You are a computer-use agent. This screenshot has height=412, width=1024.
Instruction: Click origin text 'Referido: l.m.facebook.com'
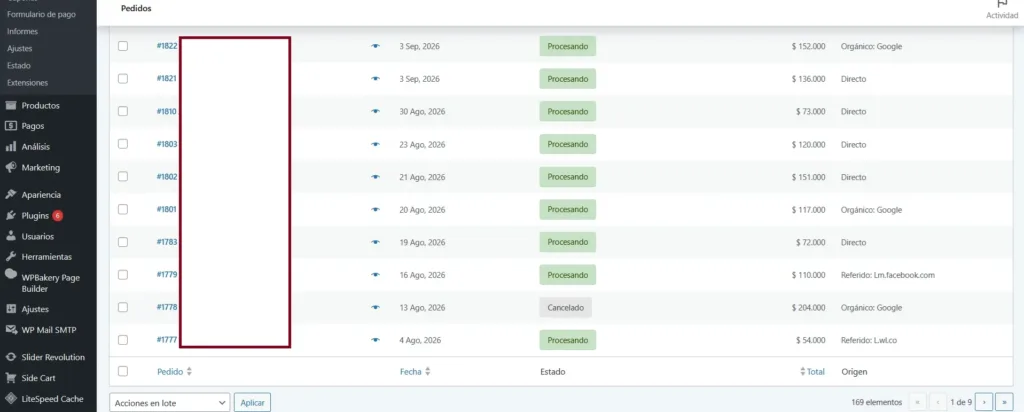(x=888, y=275)
